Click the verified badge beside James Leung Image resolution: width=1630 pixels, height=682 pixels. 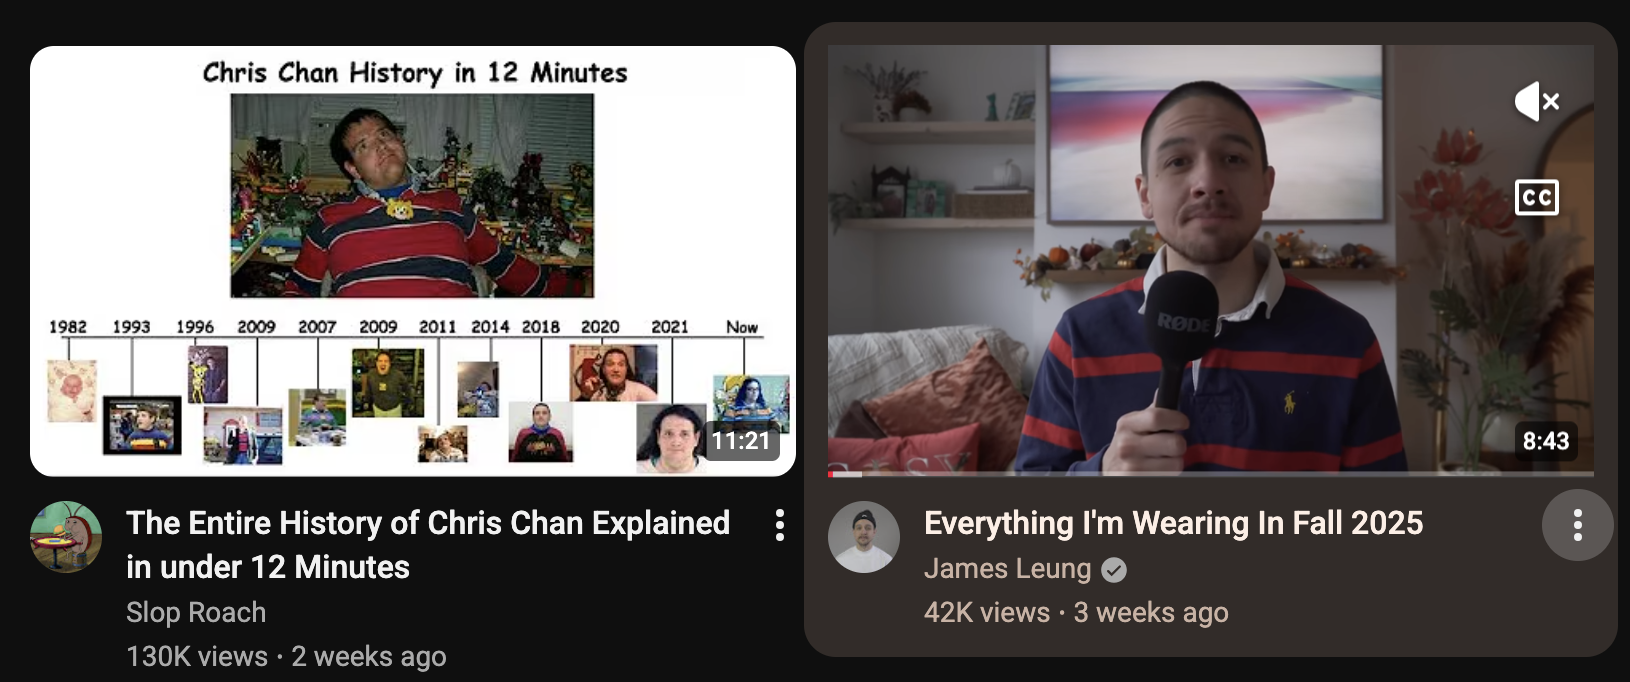tap(1114, 570)
